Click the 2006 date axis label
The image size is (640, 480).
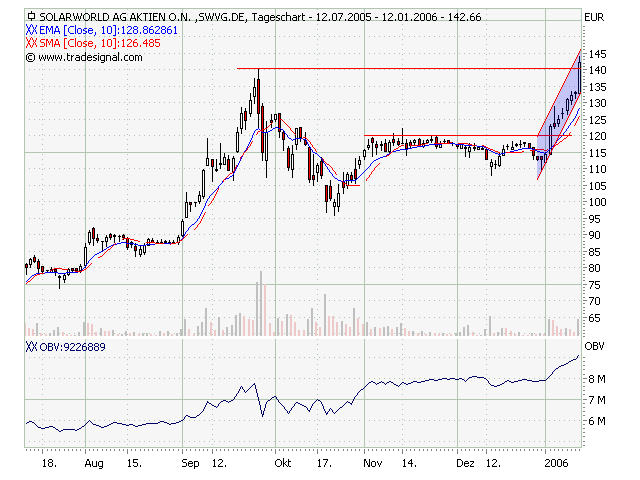pos(556,463)
